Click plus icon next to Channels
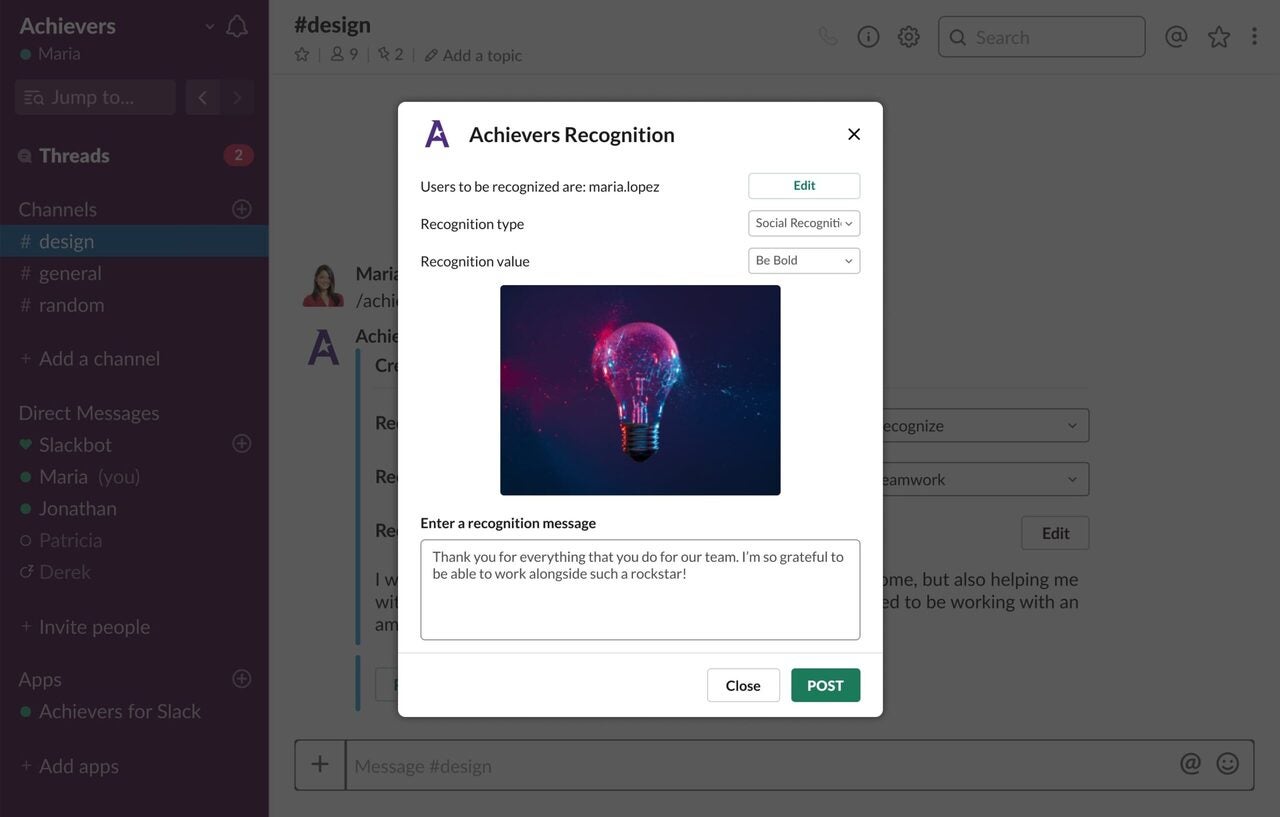The width and height of the screenshot is (1280, 817). [x=241, y=209]
